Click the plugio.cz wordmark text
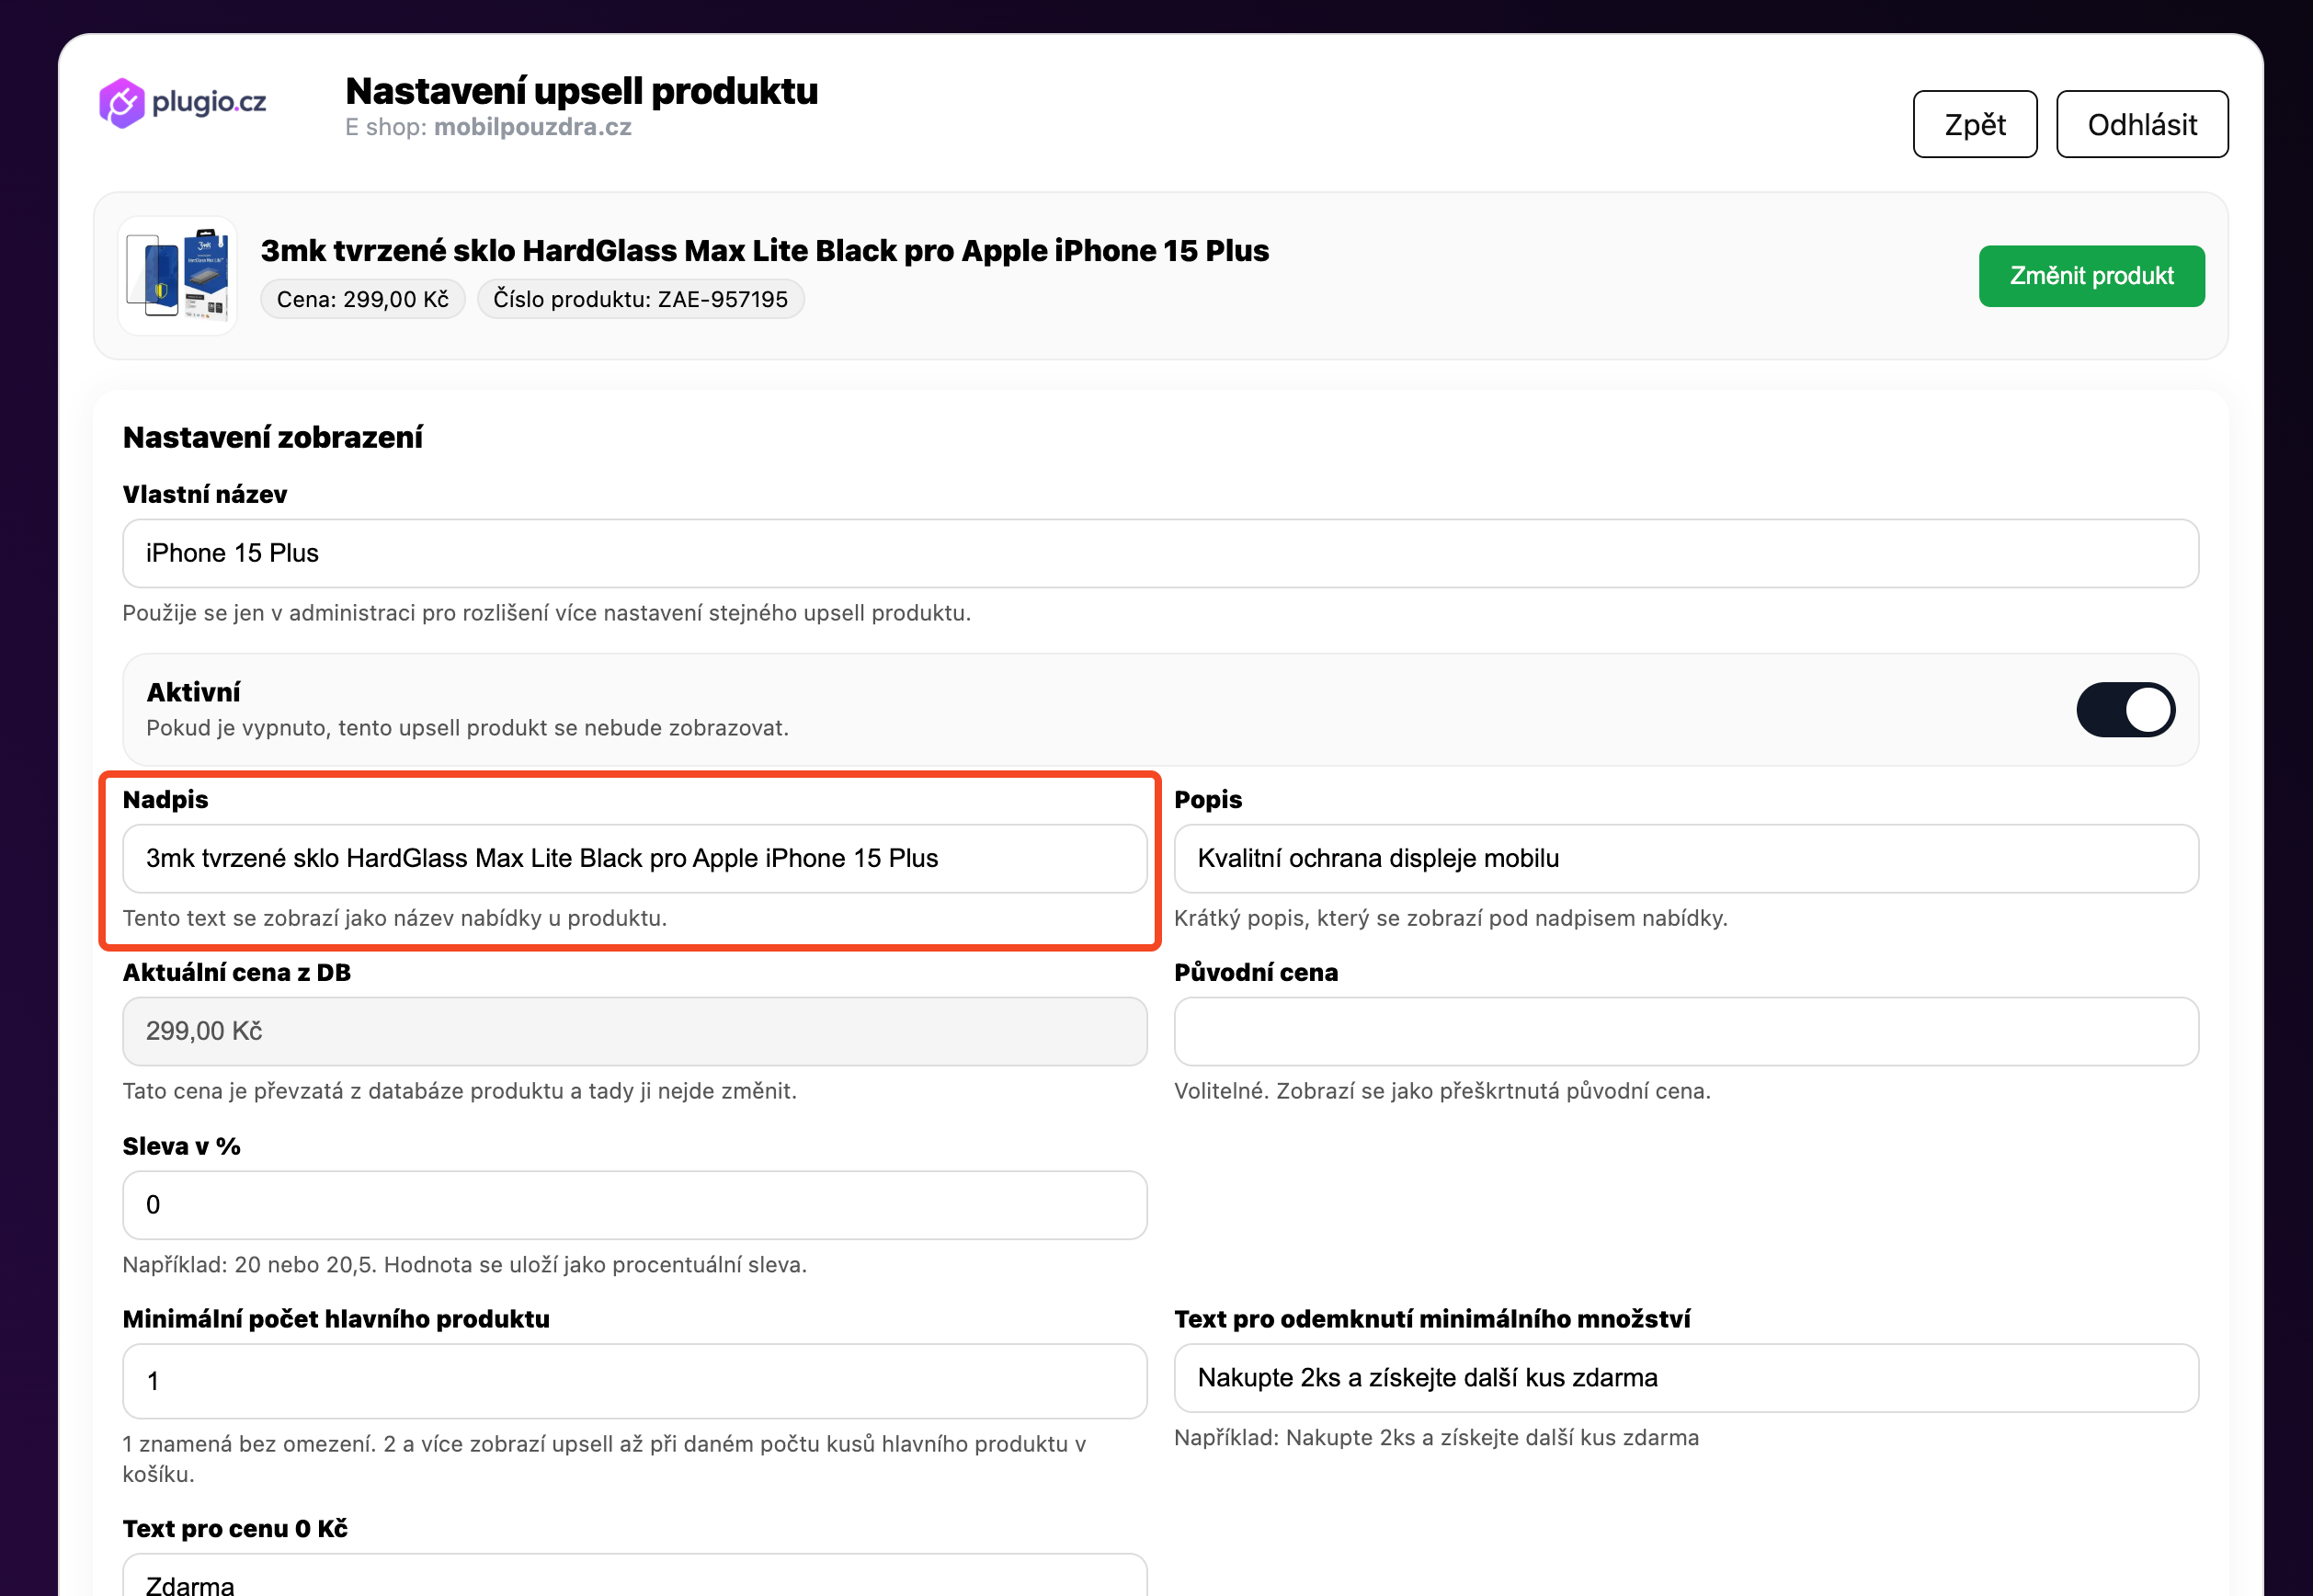The height and width of the screenshot is (1596, 2313). [209, 102]
